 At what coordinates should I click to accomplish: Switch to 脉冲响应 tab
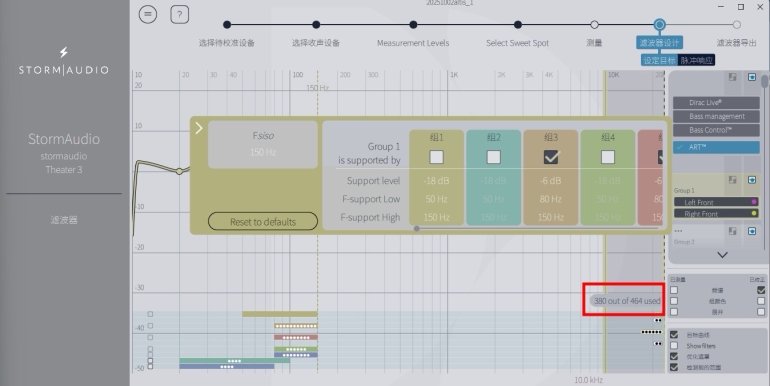coord(696,60)
